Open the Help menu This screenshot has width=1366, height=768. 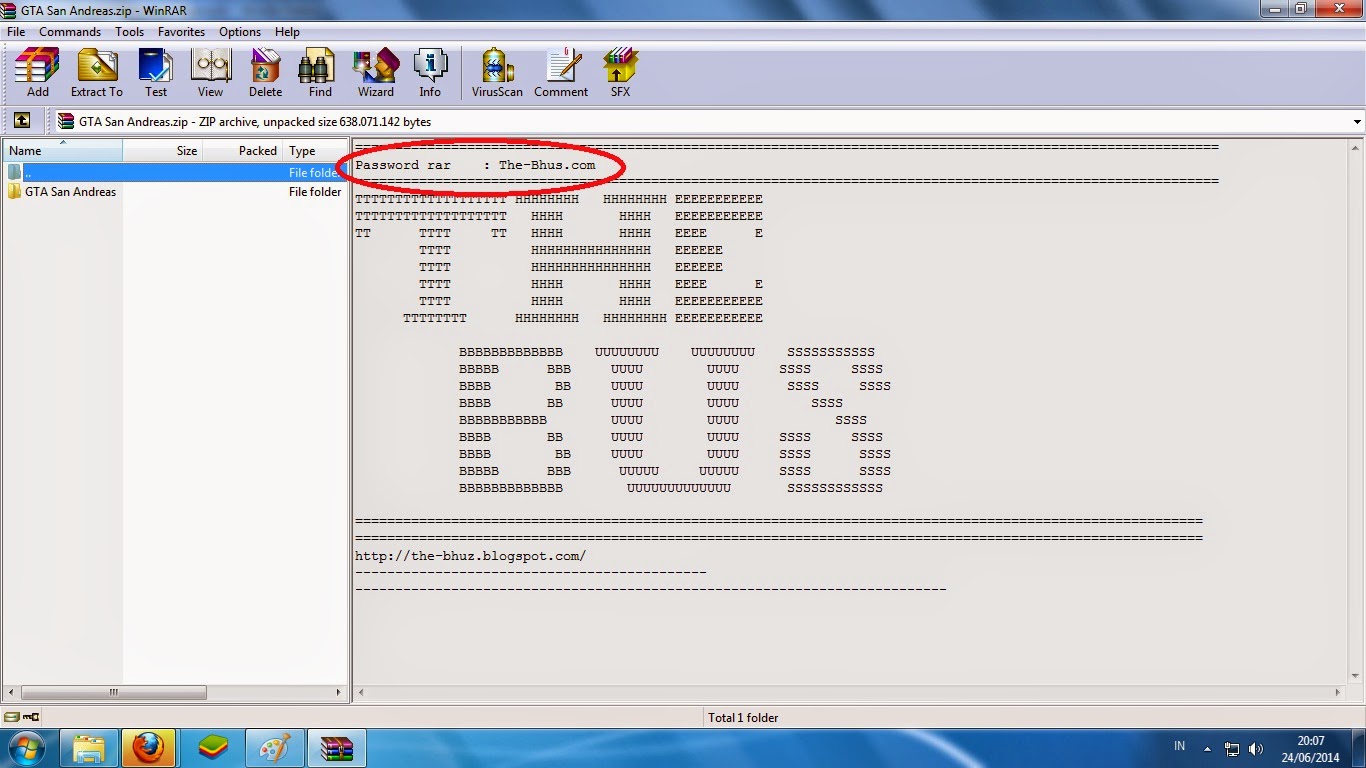[x=287, y=32]
